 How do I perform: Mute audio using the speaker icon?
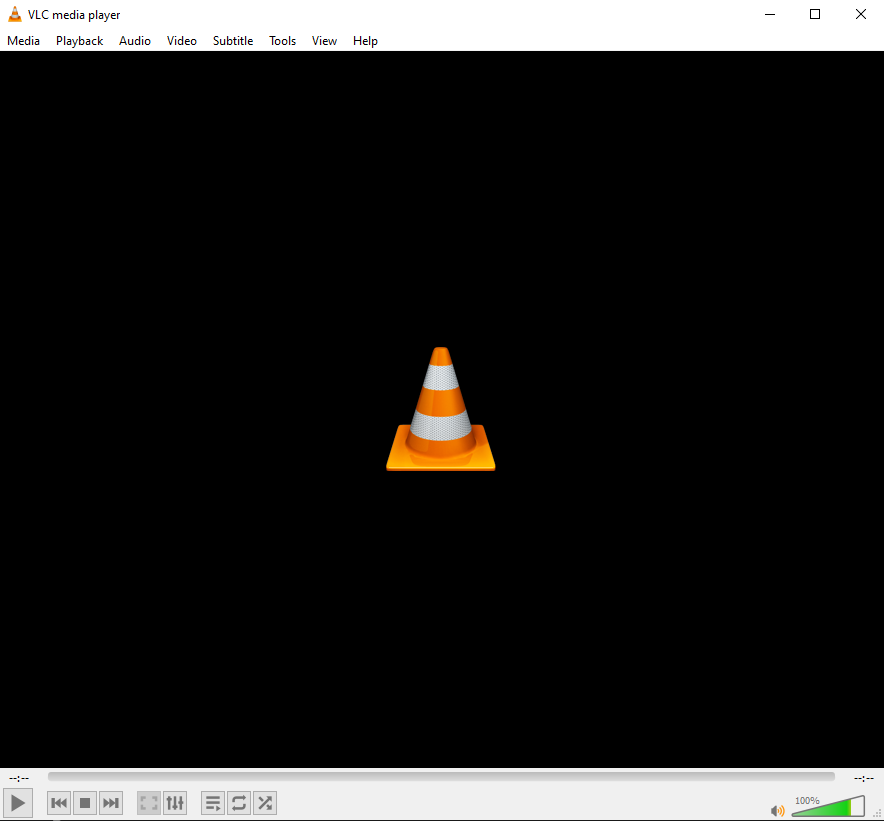point(777,810)
